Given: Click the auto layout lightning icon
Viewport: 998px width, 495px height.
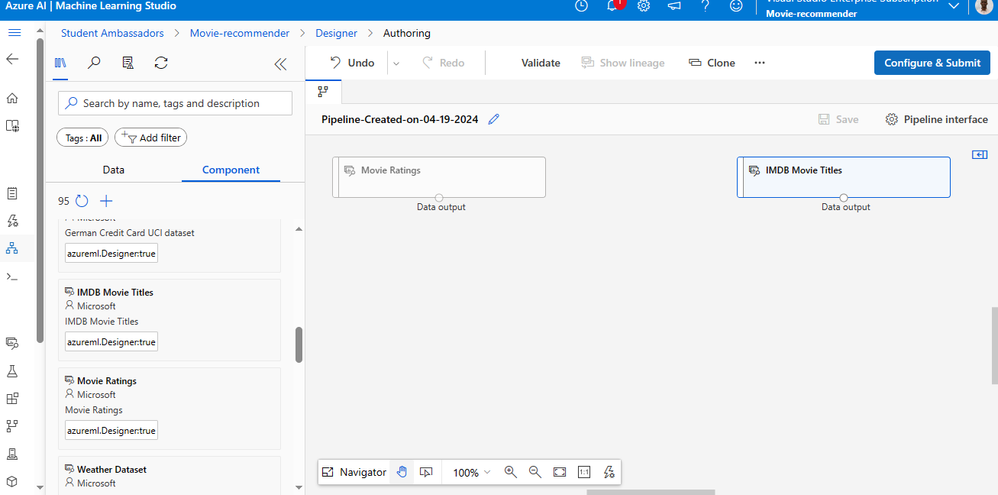Looking at the screenshot, I should click(608, 472).
